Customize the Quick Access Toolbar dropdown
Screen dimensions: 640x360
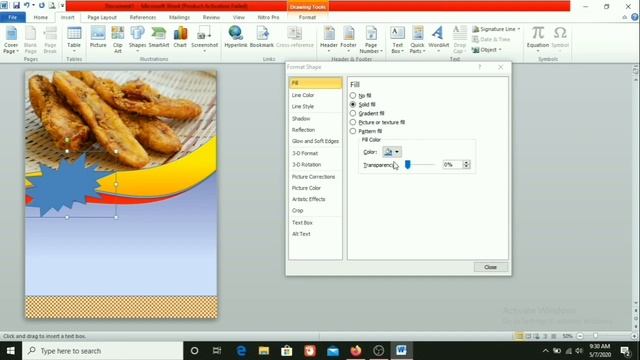[62, 6]
